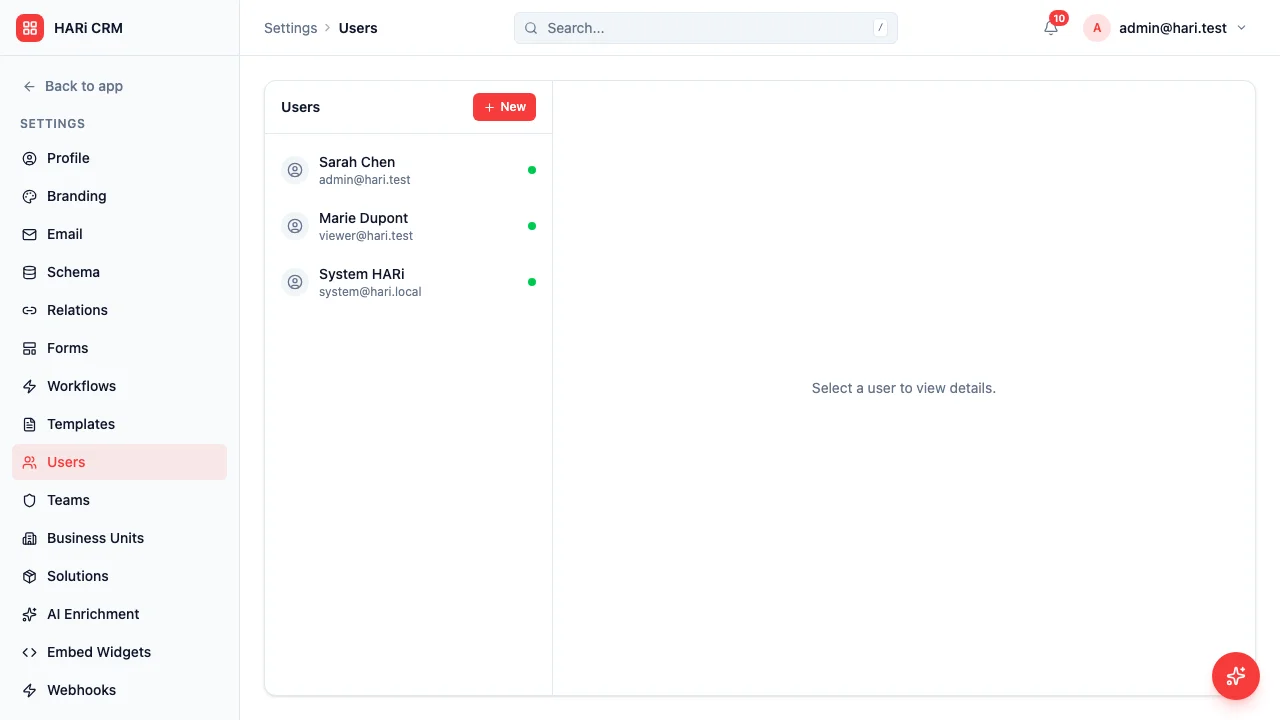Image resolution: width=1280 pixels, height=720 pixels.
Task: Click Marie Dupont's active status indicator
Action: [531, 226]
